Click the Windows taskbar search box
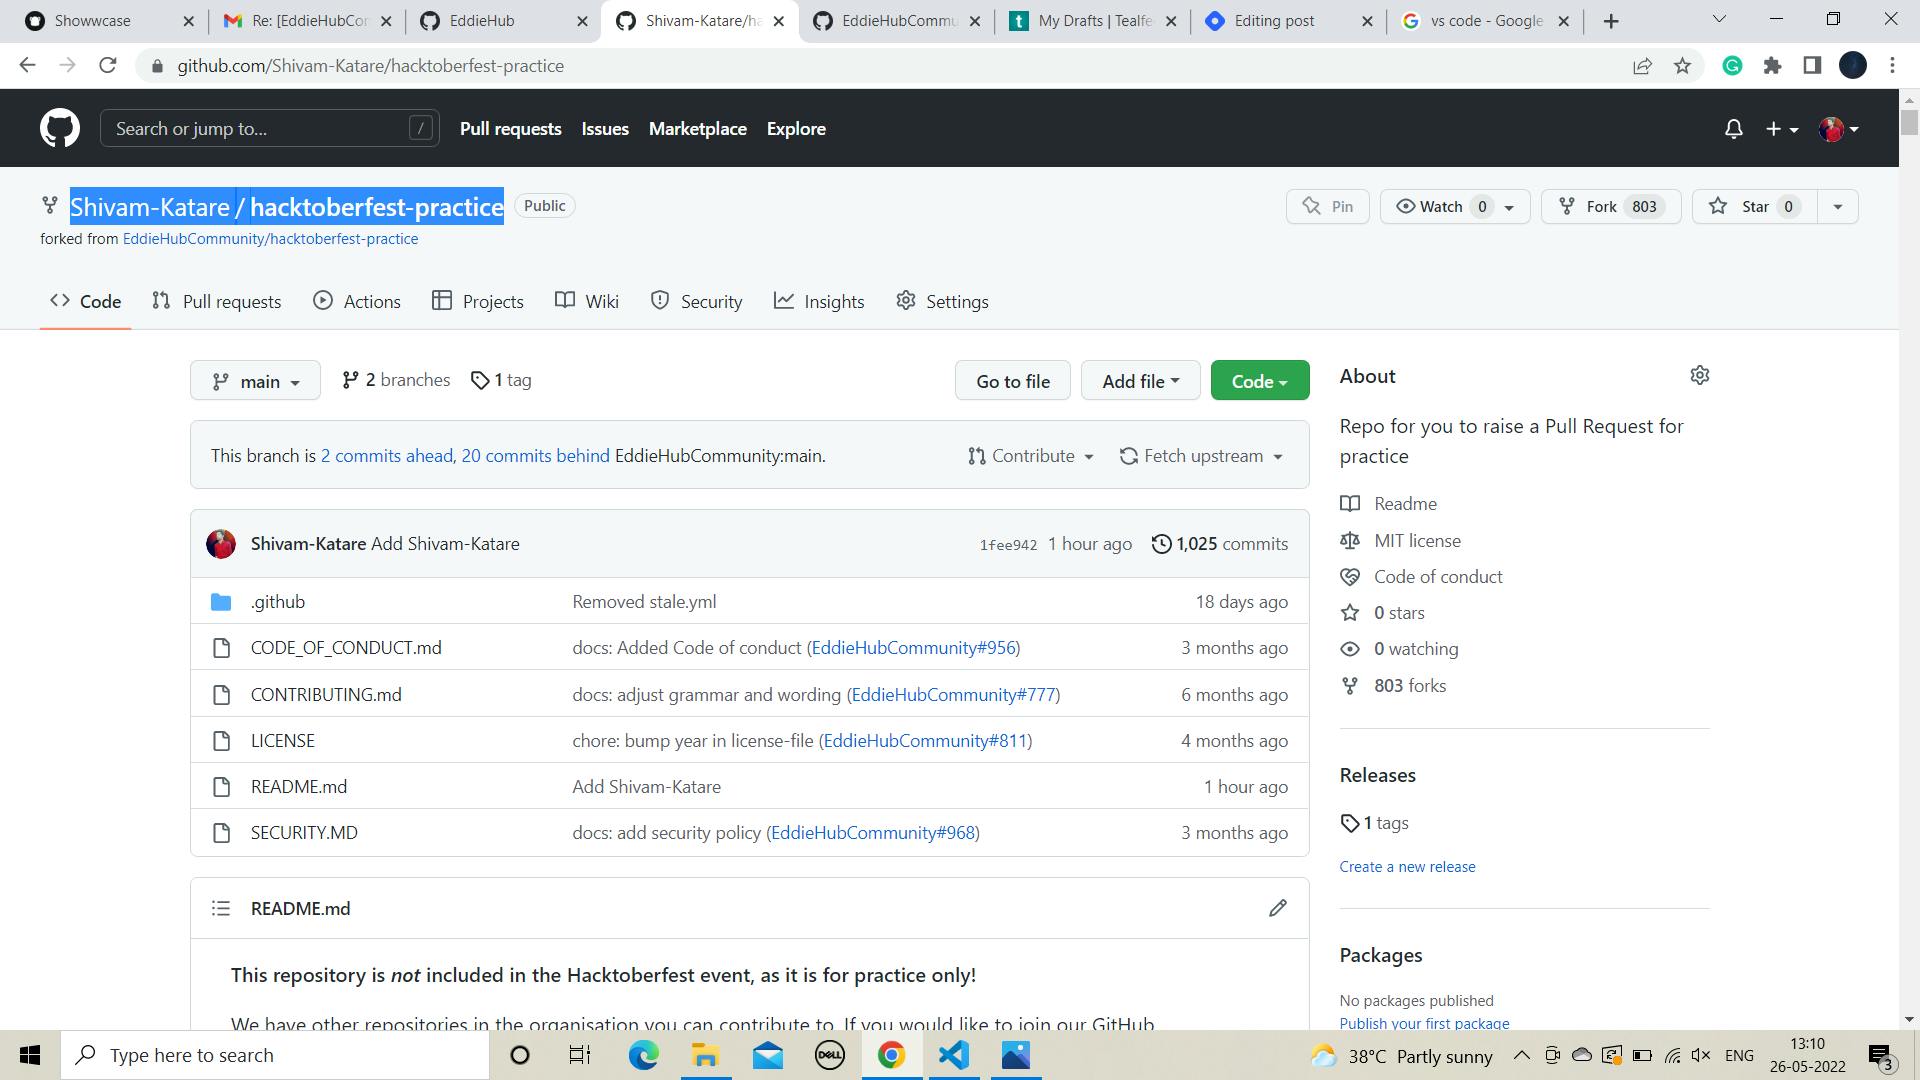The image size is (1920, 1080). click(275, 1055)
